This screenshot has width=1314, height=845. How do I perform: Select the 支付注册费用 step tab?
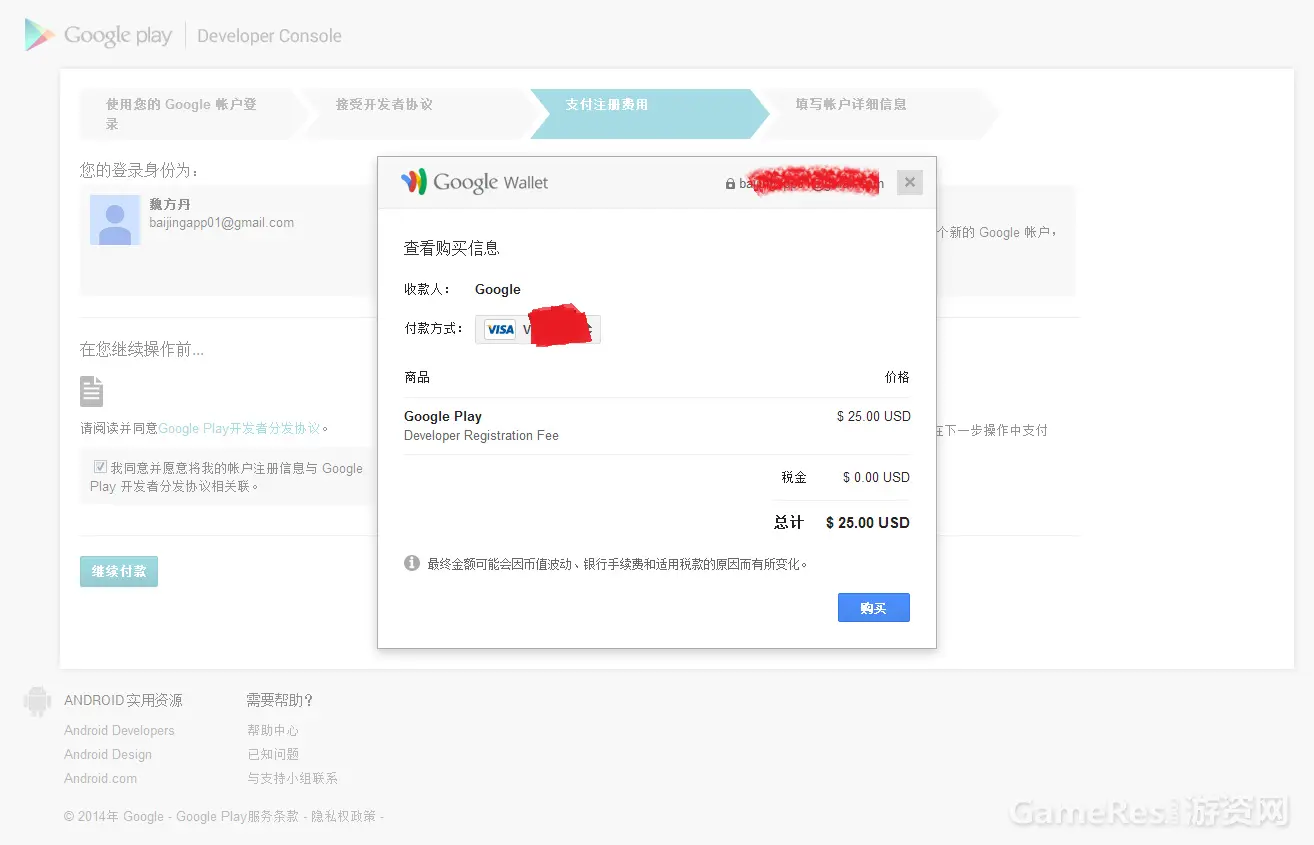click(x=647, y=113)
